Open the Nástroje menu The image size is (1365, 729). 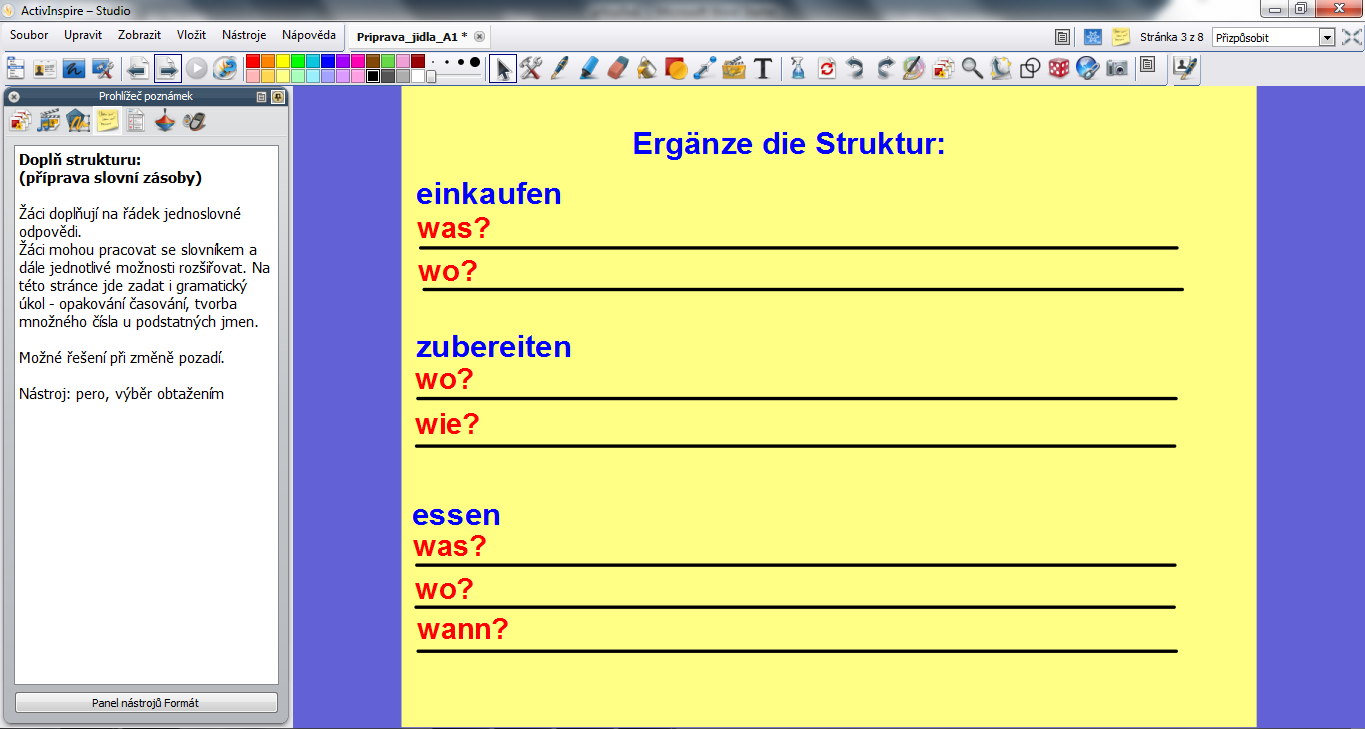pos(244,35)
